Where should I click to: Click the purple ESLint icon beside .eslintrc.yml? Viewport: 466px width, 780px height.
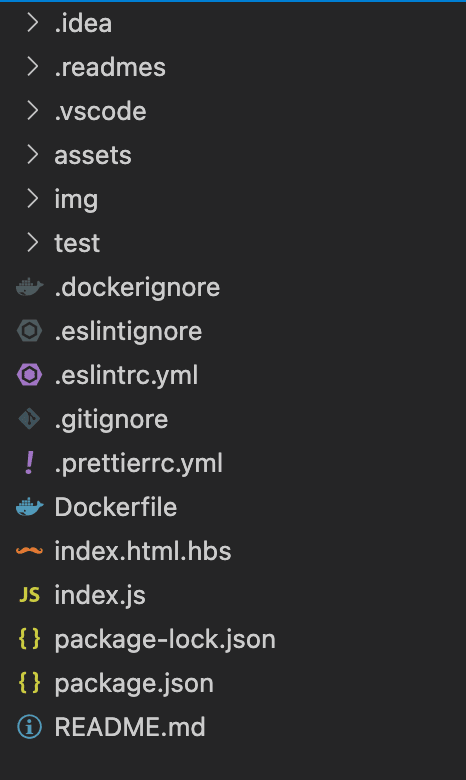point(29,375)
